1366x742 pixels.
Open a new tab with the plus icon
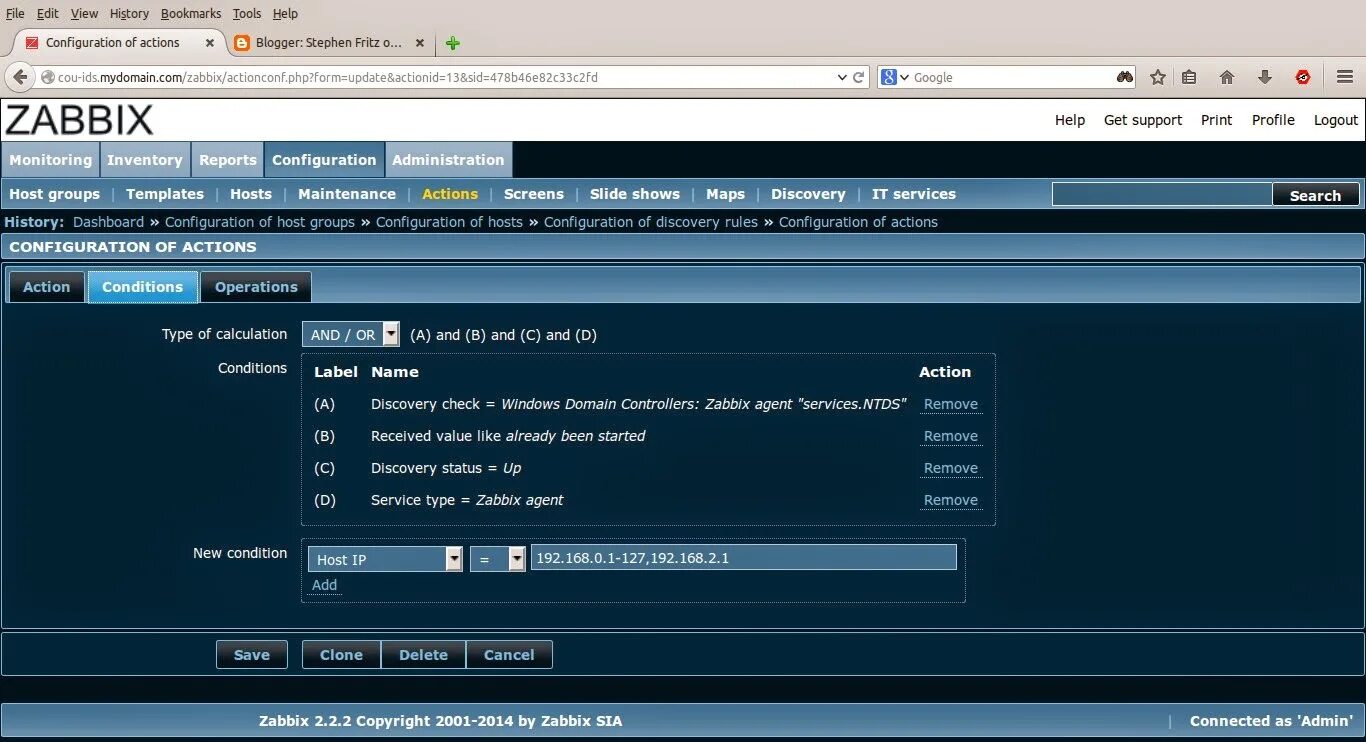(x=453, y=43)
